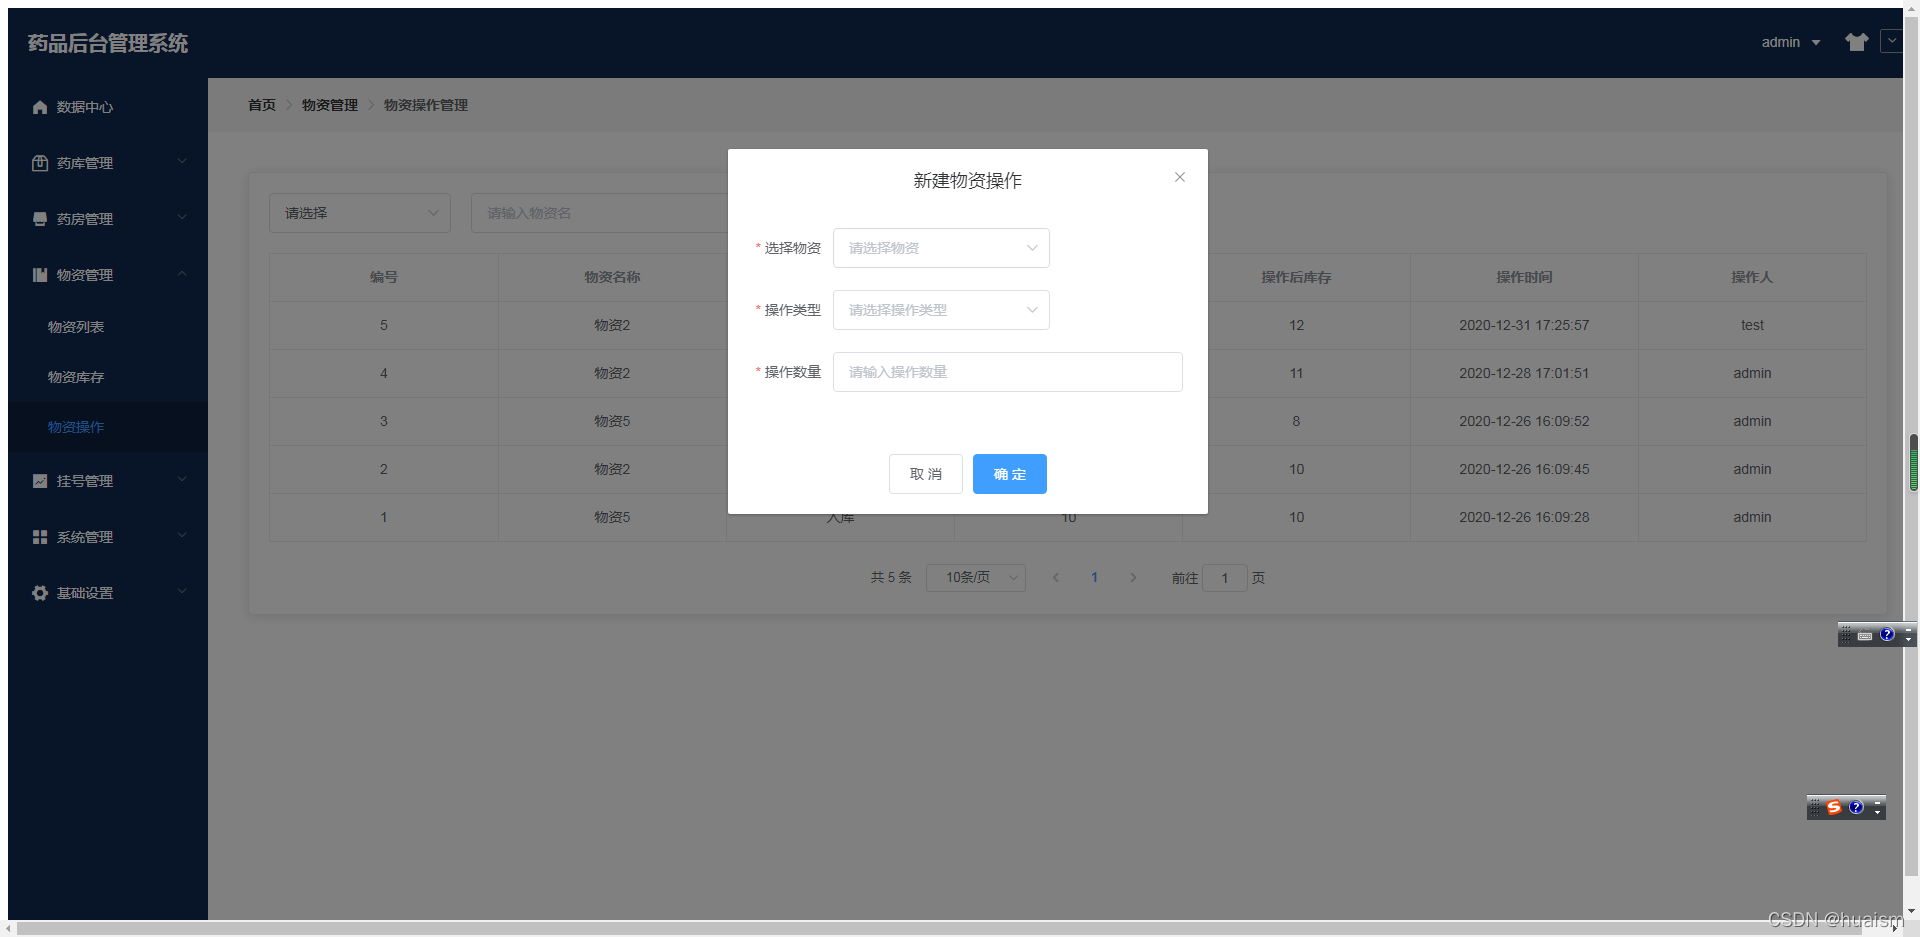Click timestamp 2020-12-31 17:25:57

1524,325
